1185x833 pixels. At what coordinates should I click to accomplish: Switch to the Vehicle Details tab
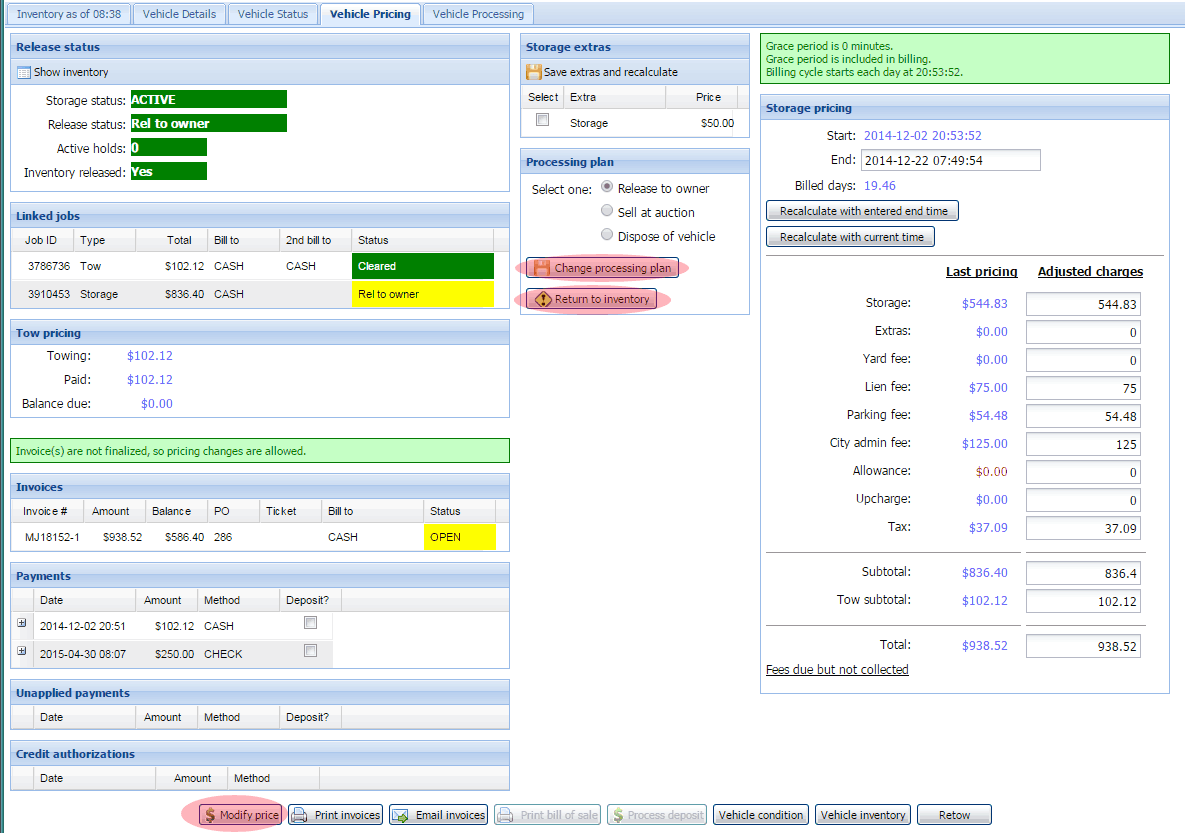[x=179, y=14]
